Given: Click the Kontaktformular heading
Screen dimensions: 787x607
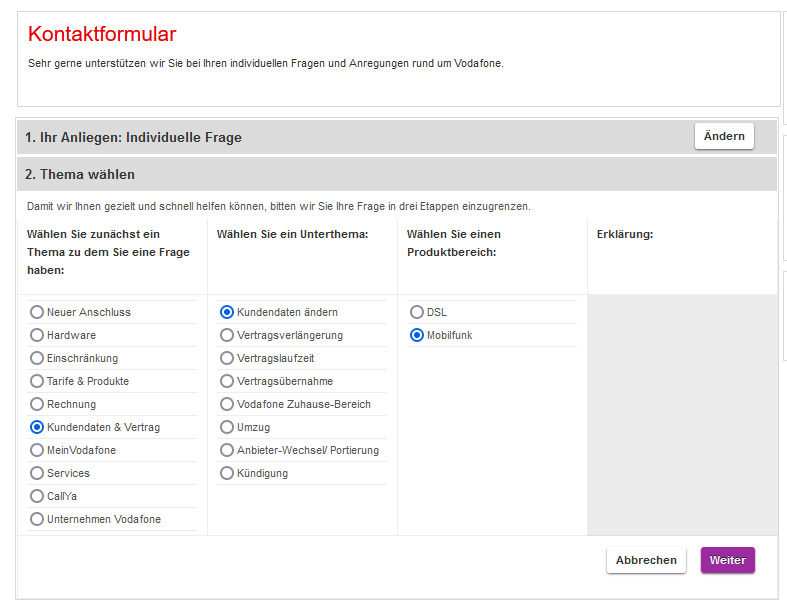Looking at the screenshot, I should tap(102, 34).
